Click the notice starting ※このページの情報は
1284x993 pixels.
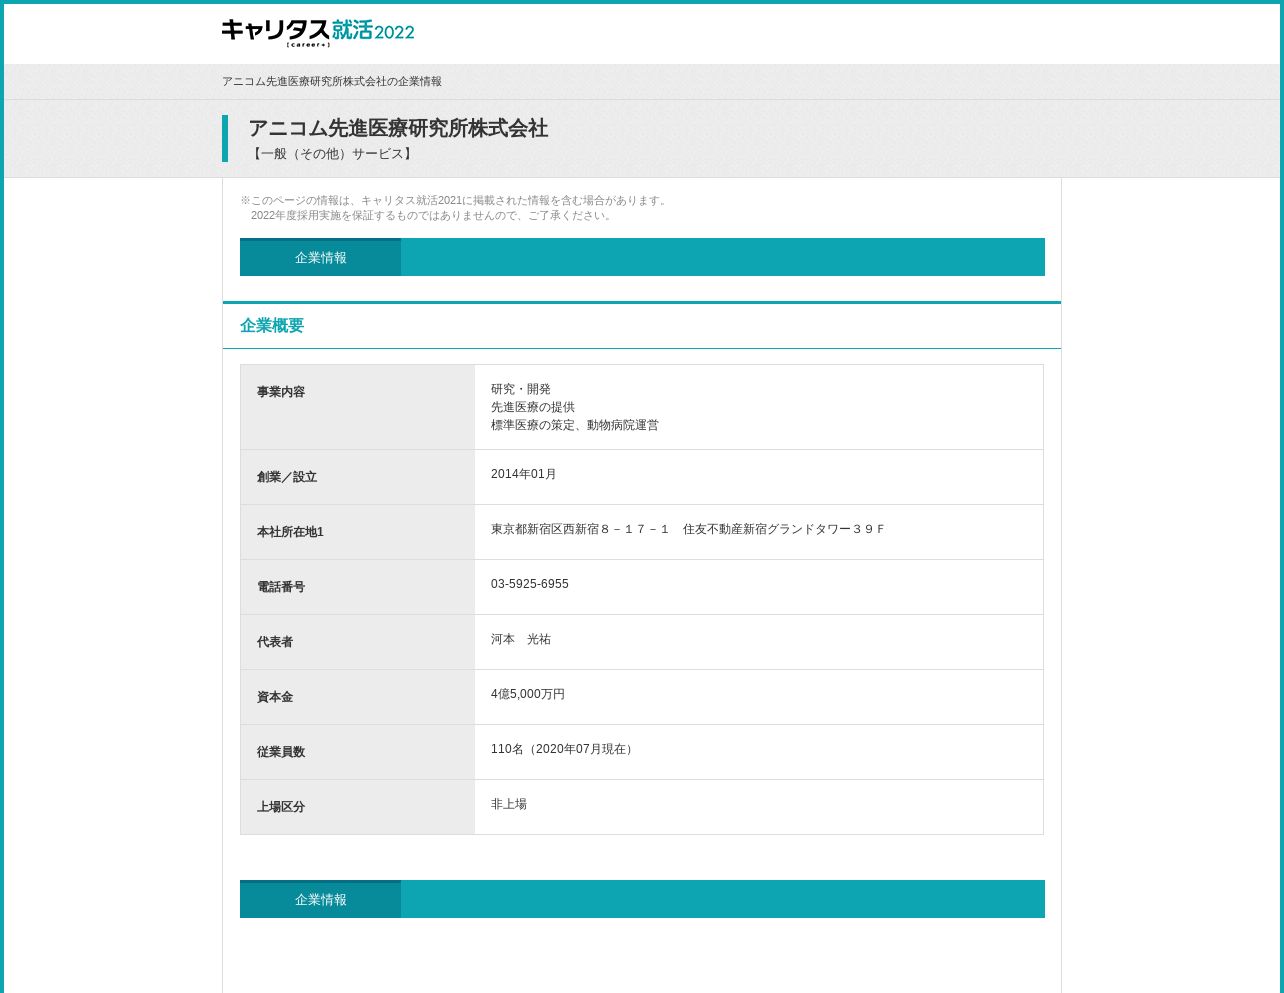click(x=455, y=200)
